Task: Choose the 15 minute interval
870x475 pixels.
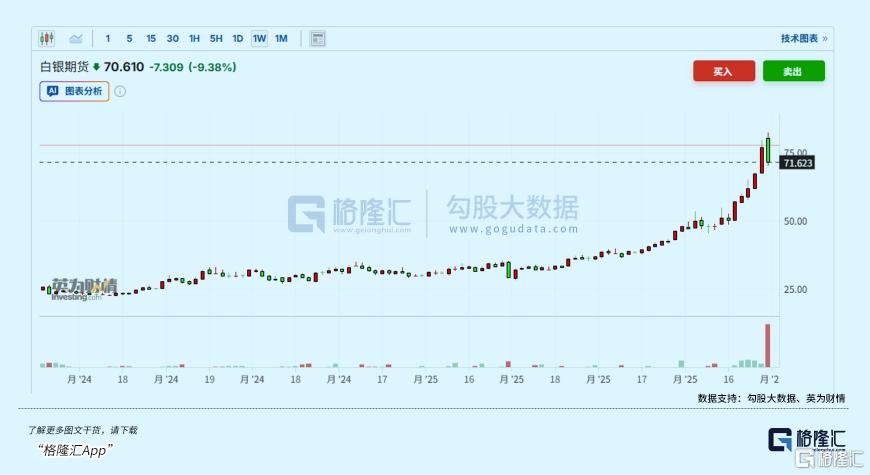Action: coord(151,39)
